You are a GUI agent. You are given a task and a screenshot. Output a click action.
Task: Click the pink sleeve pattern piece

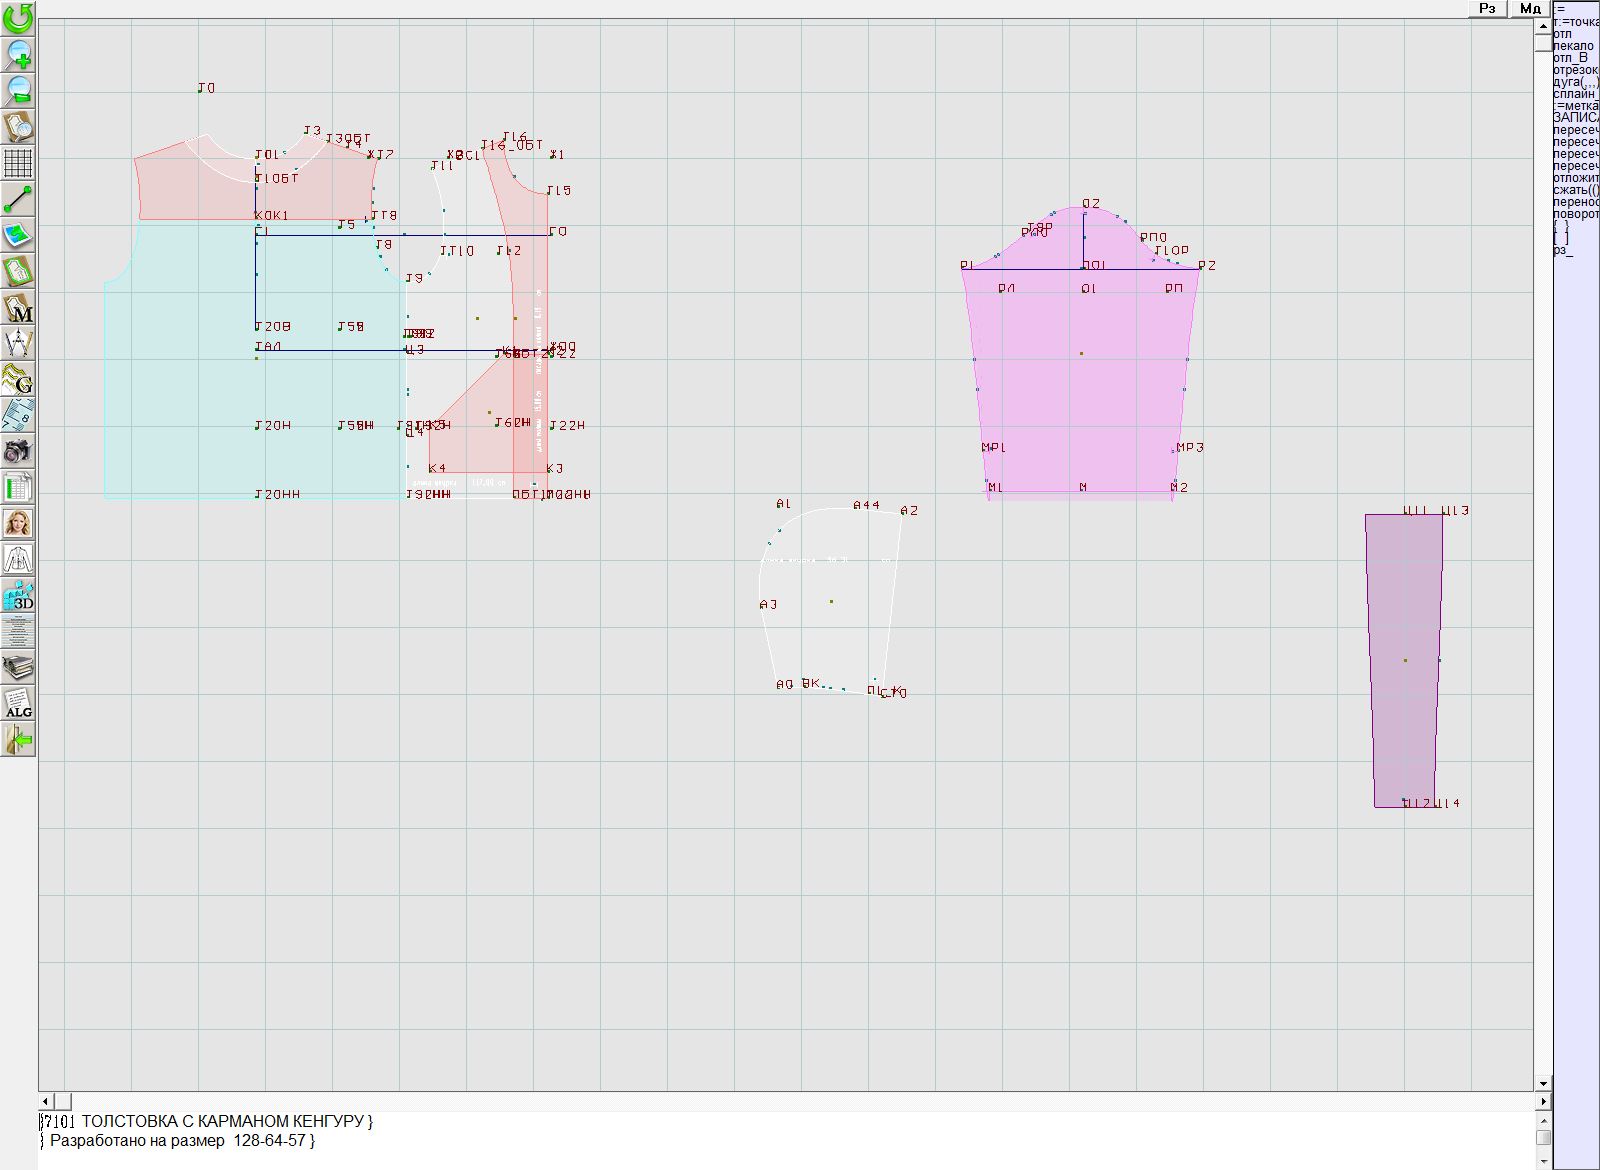pyautogui.click(x=1080, y=400)
